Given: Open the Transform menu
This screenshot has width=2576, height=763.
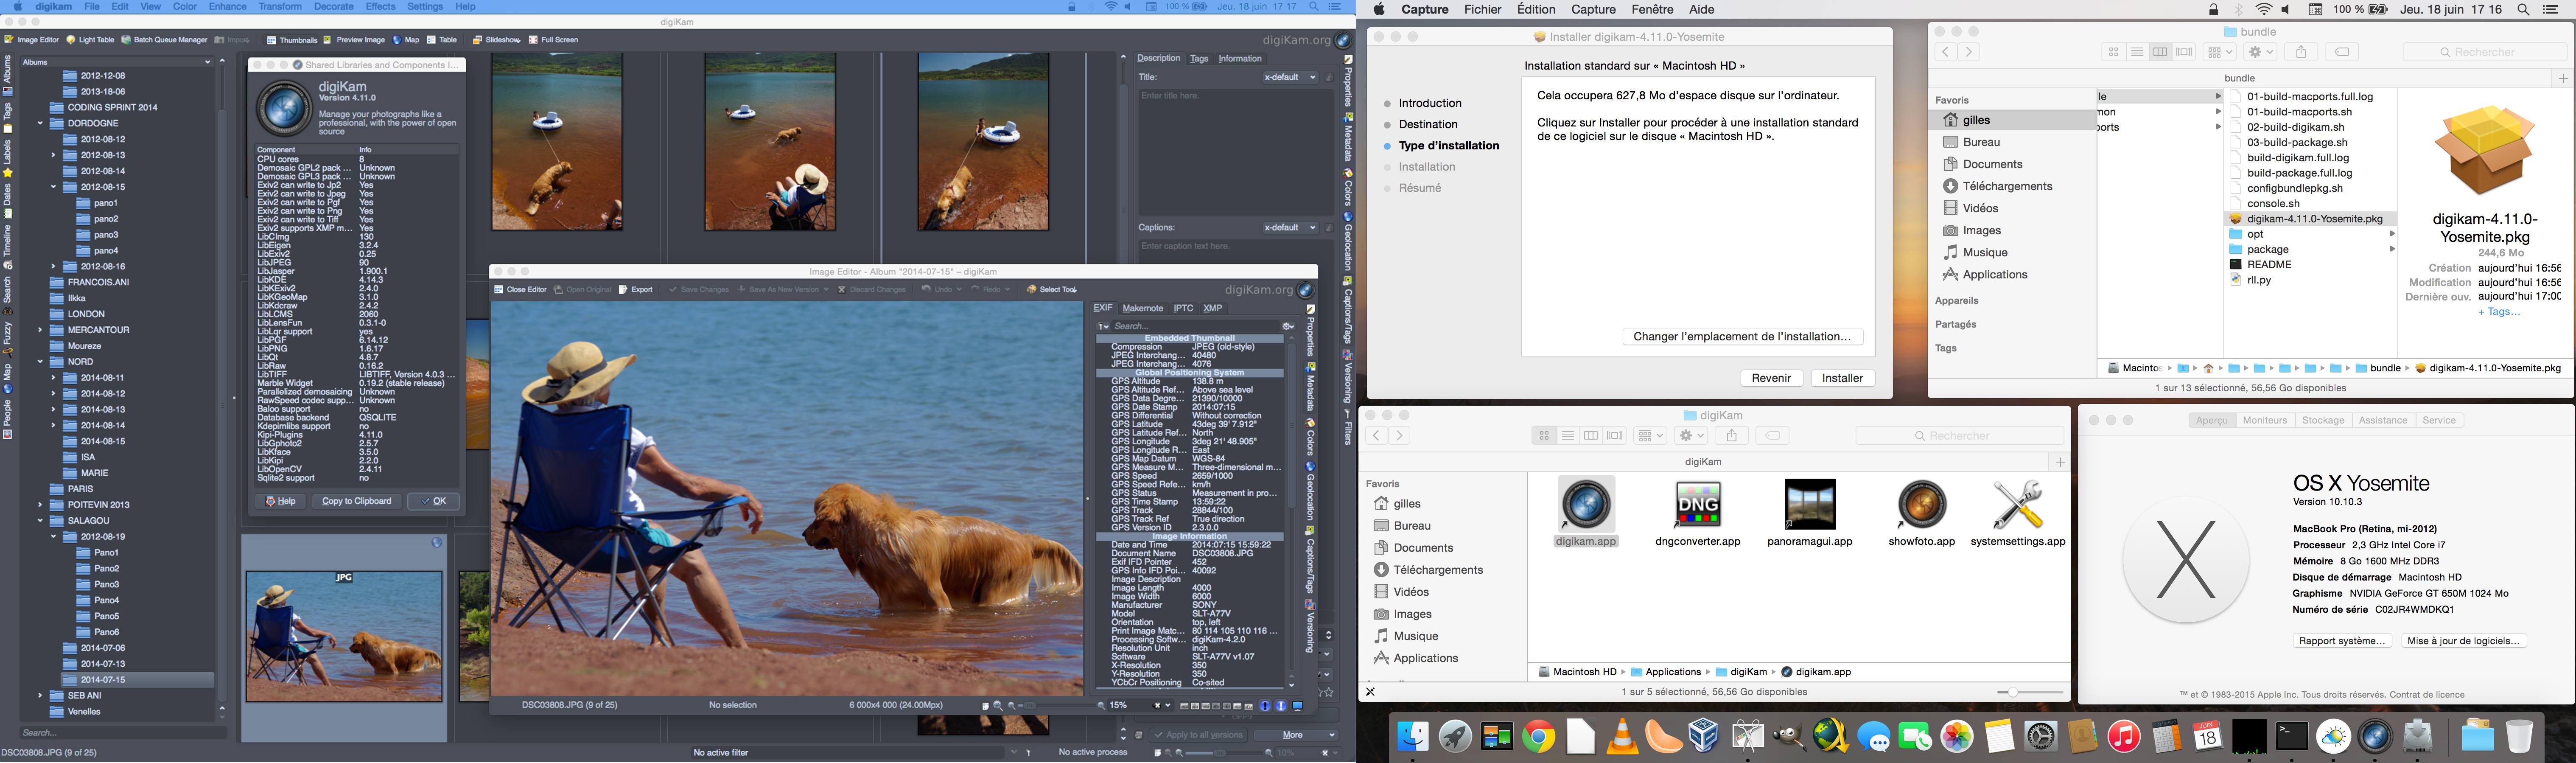Looking at the screenshot, I should (280, 7).
